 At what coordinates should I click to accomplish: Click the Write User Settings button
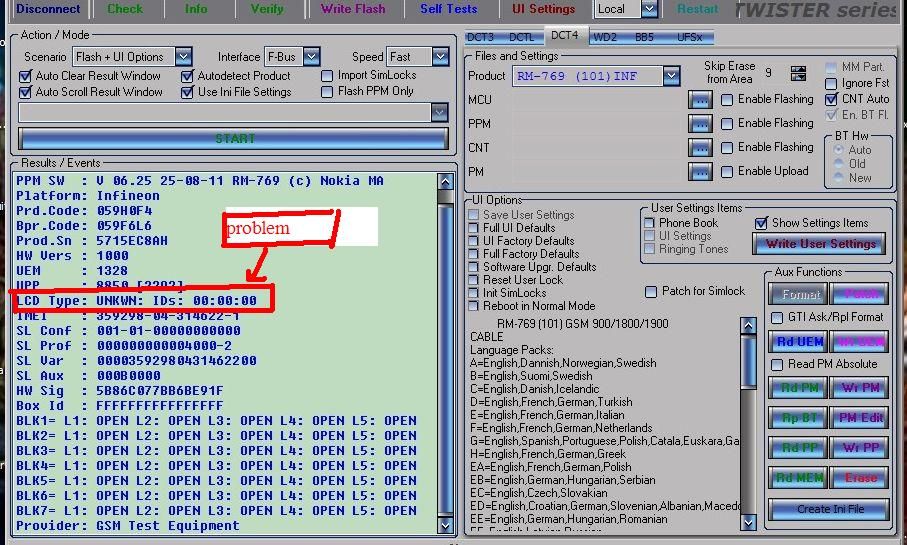[x=820, y=244]
